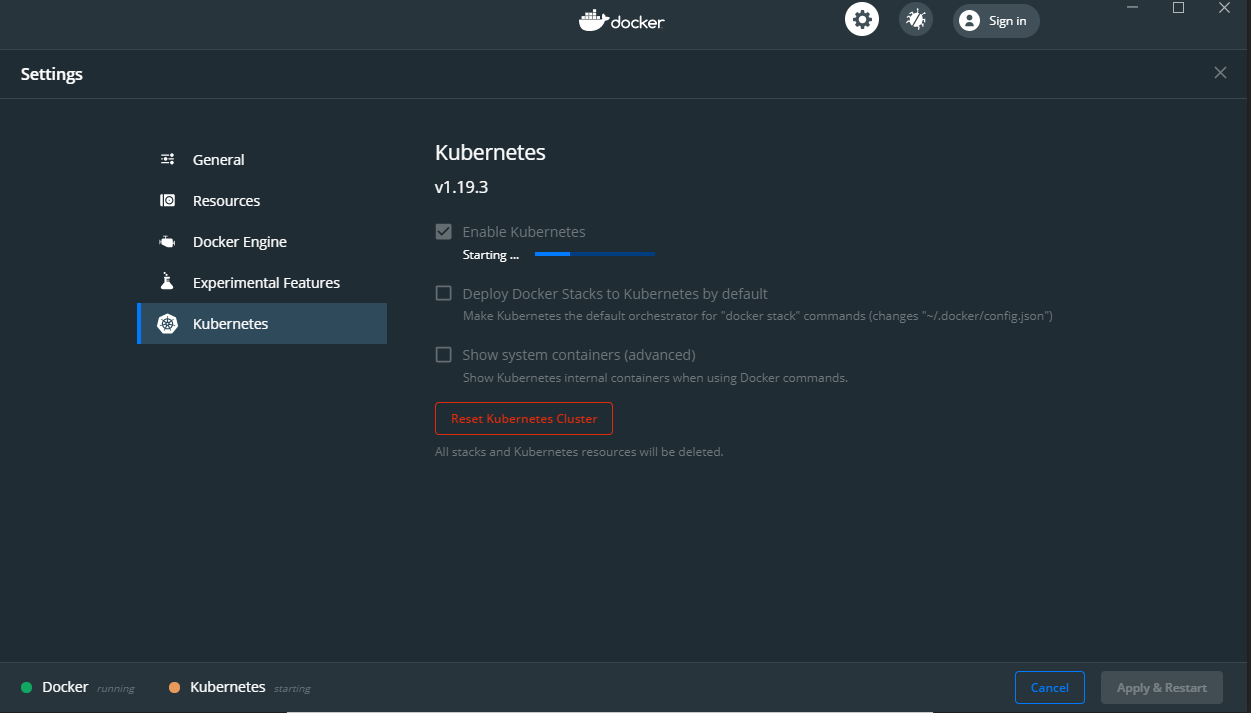The height and width of the screenshot is (713, 1251).
Task: Click 'Show Kubernetes internal containers' description text
Action: point(655,378)
